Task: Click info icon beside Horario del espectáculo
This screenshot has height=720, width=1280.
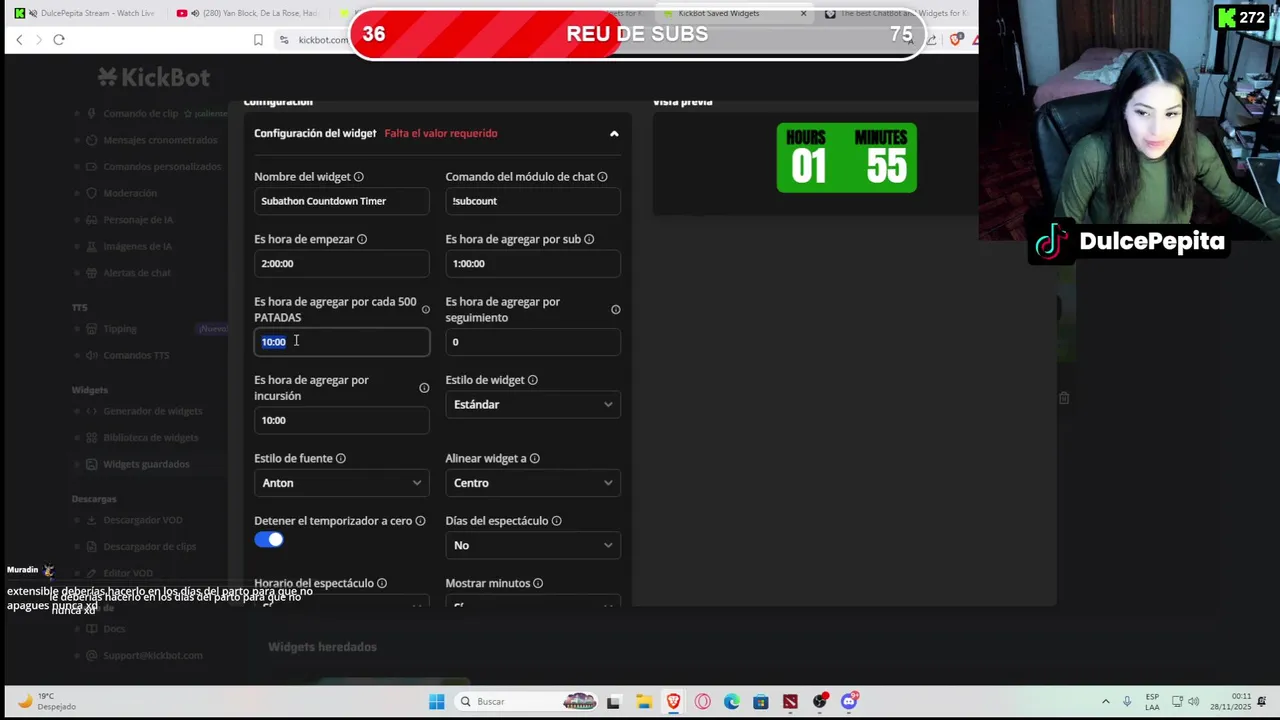Action: click(382, 583)
